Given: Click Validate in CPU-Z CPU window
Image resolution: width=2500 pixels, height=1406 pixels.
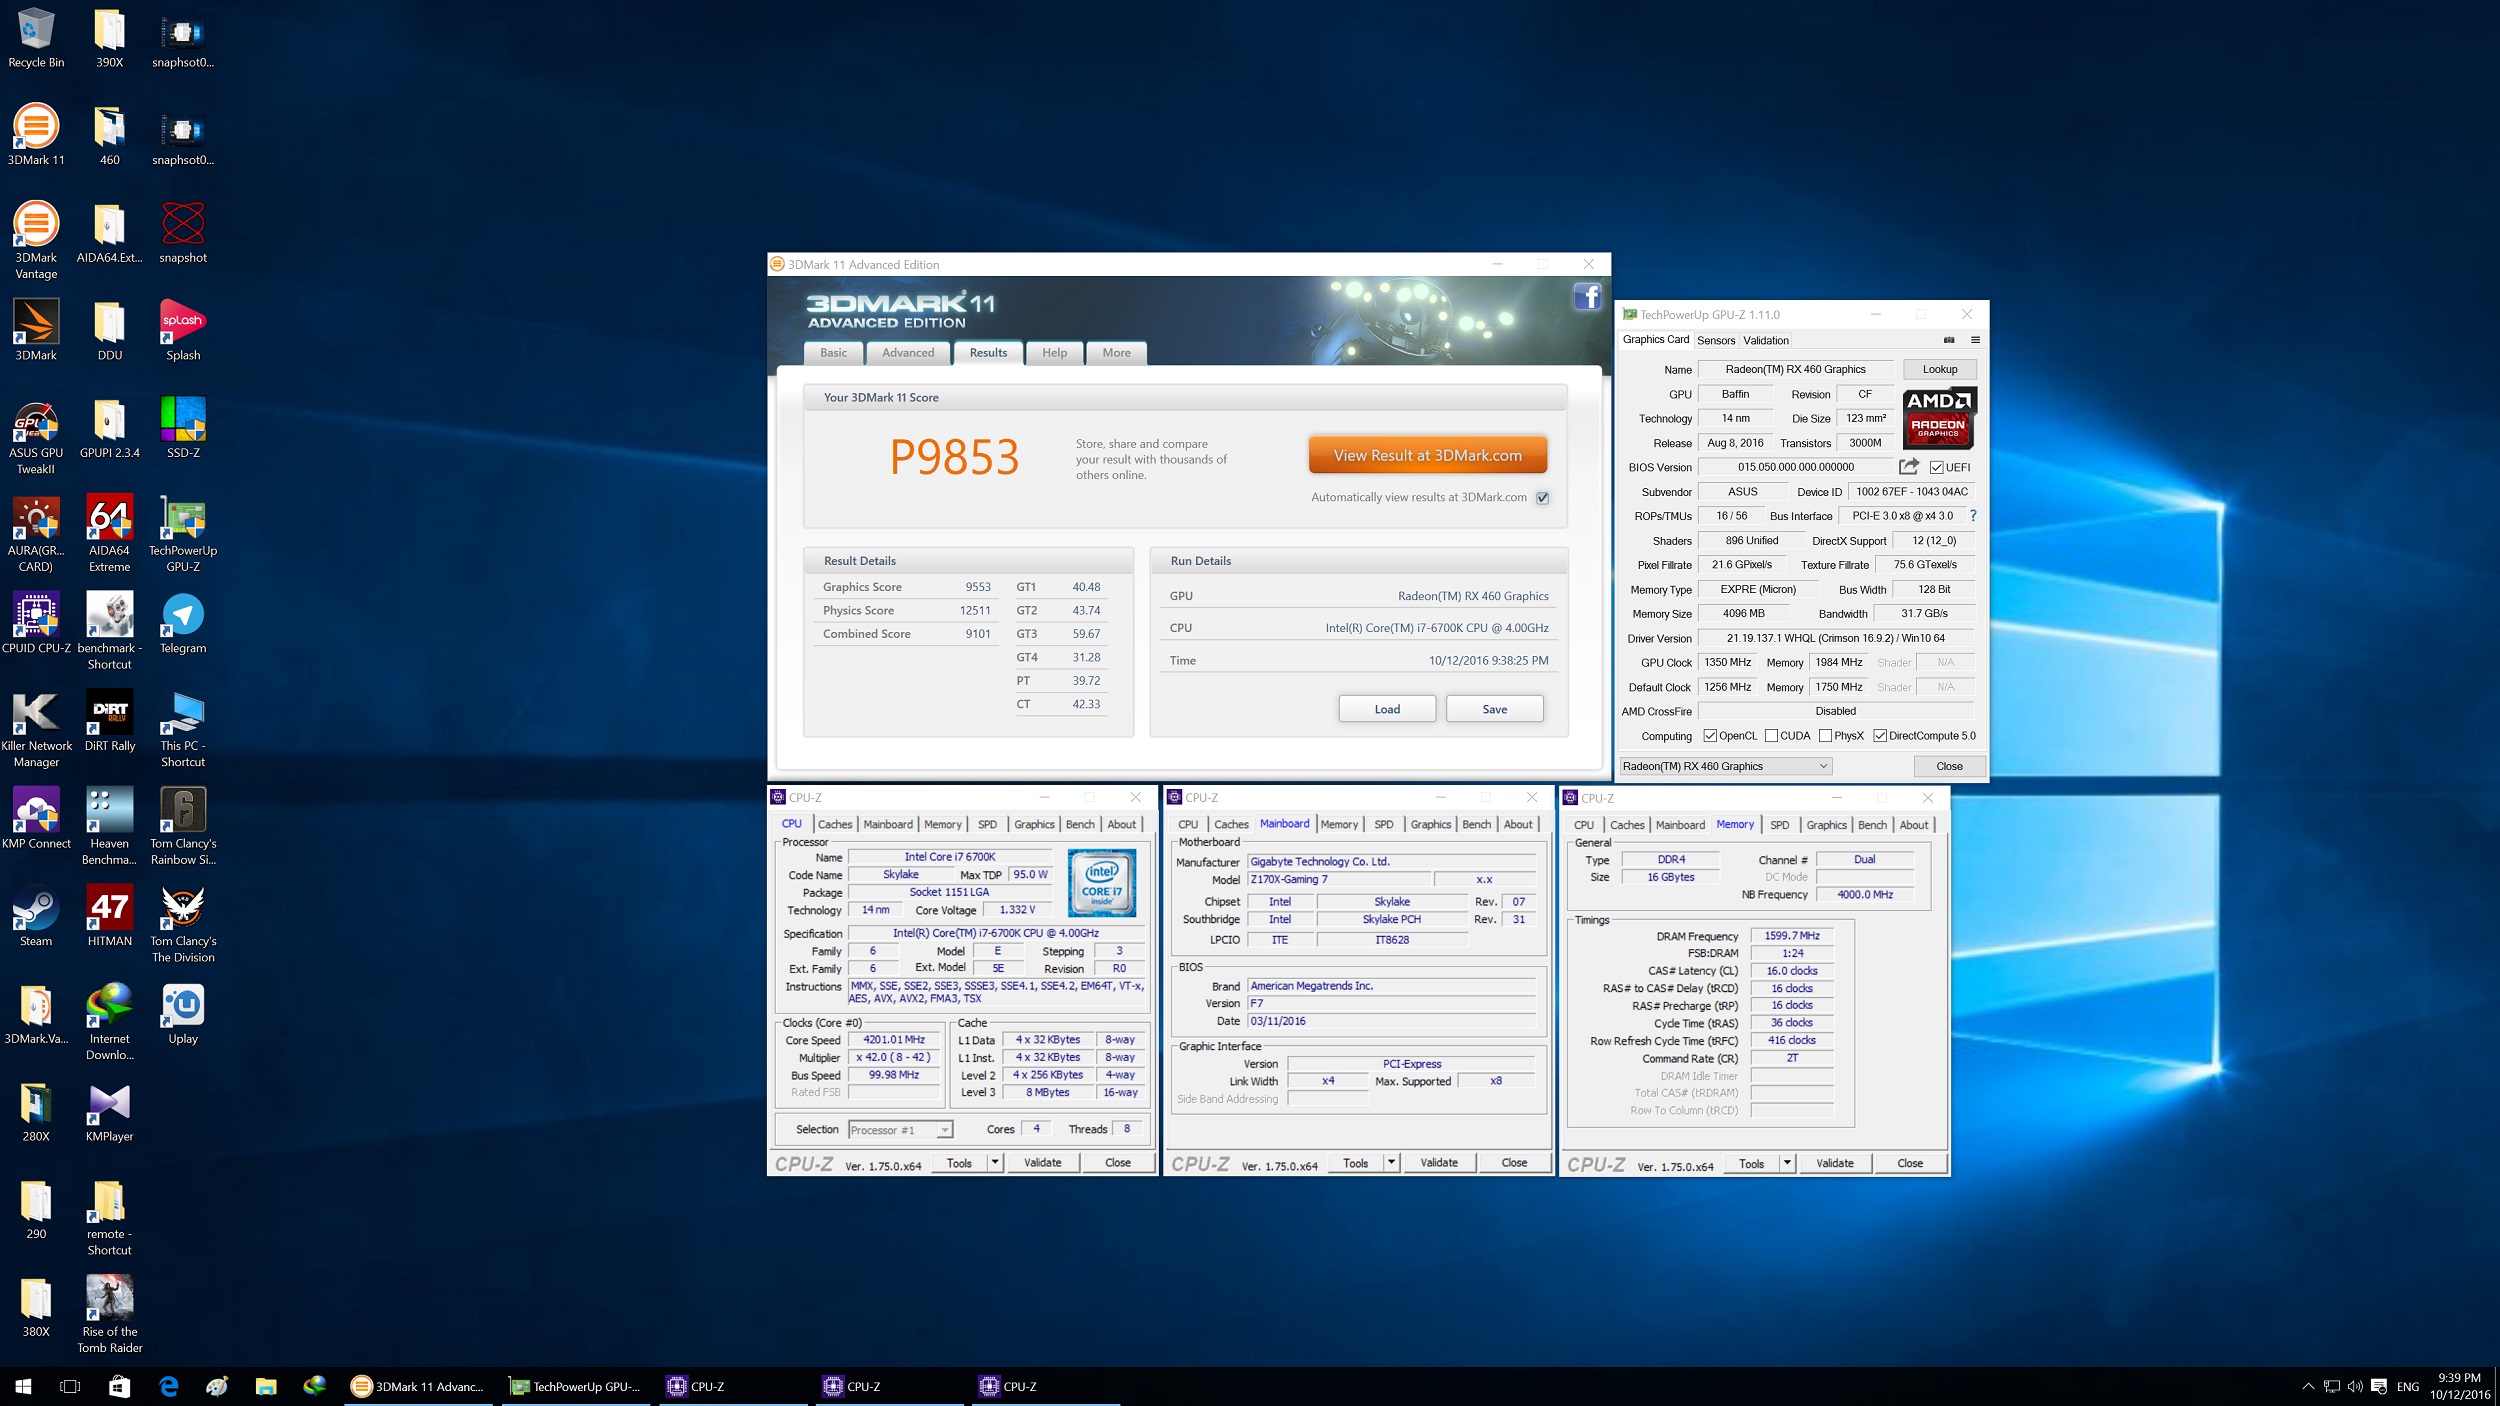Looking at the screenshot, I should [1042, 1162].
